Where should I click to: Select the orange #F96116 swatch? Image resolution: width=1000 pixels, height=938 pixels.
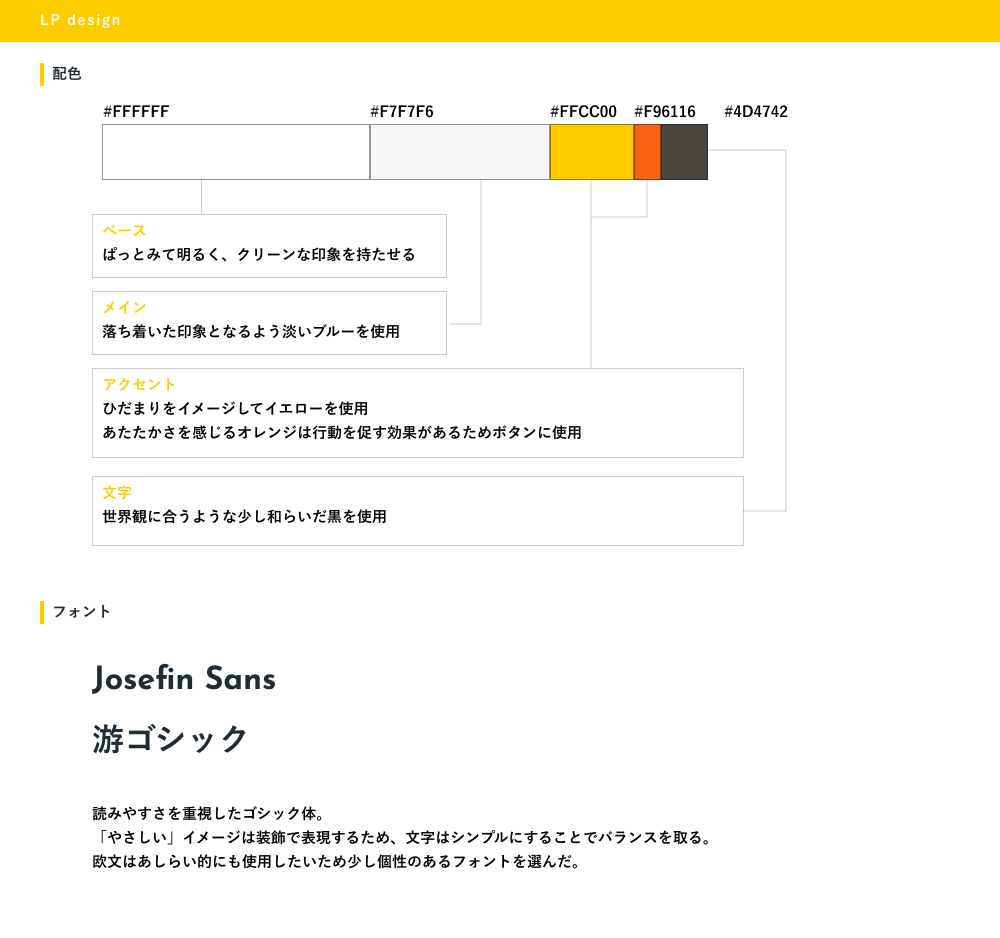[647, 152]
